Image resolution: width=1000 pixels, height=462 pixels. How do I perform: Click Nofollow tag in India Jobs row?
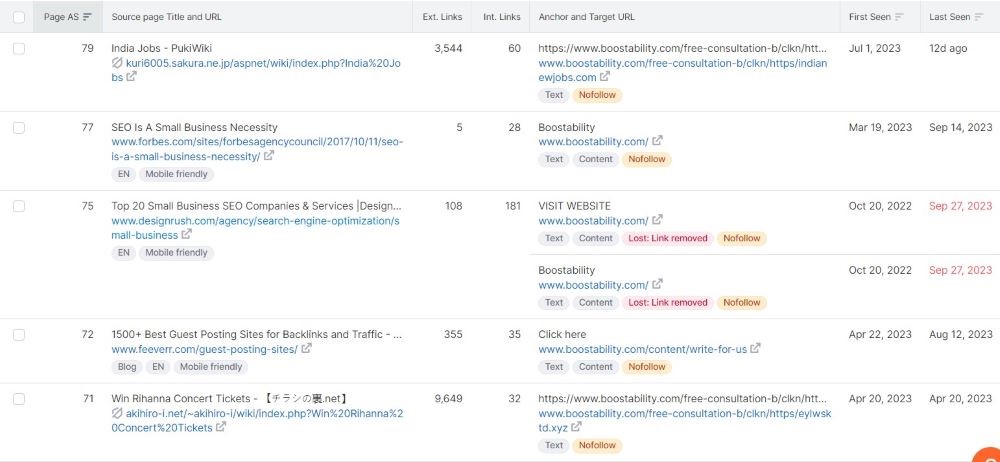coord(597,95)
